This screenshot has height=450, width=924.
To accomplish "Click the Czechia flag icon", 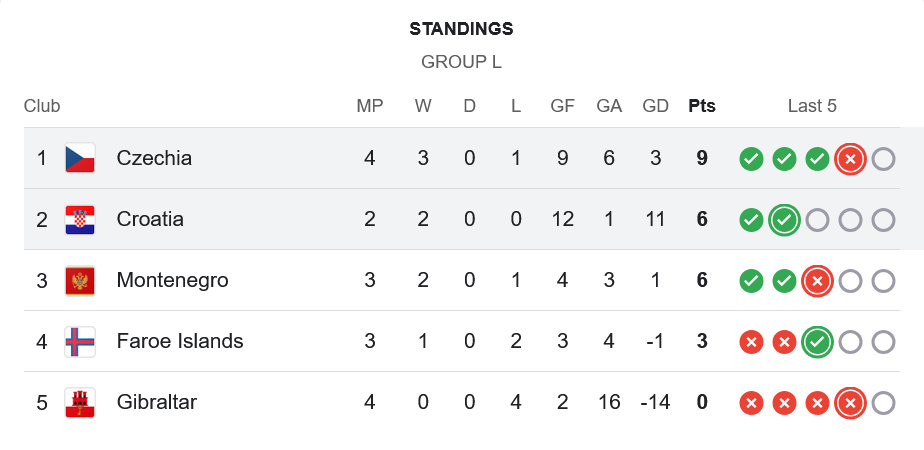I will click(x=80, y=158).
